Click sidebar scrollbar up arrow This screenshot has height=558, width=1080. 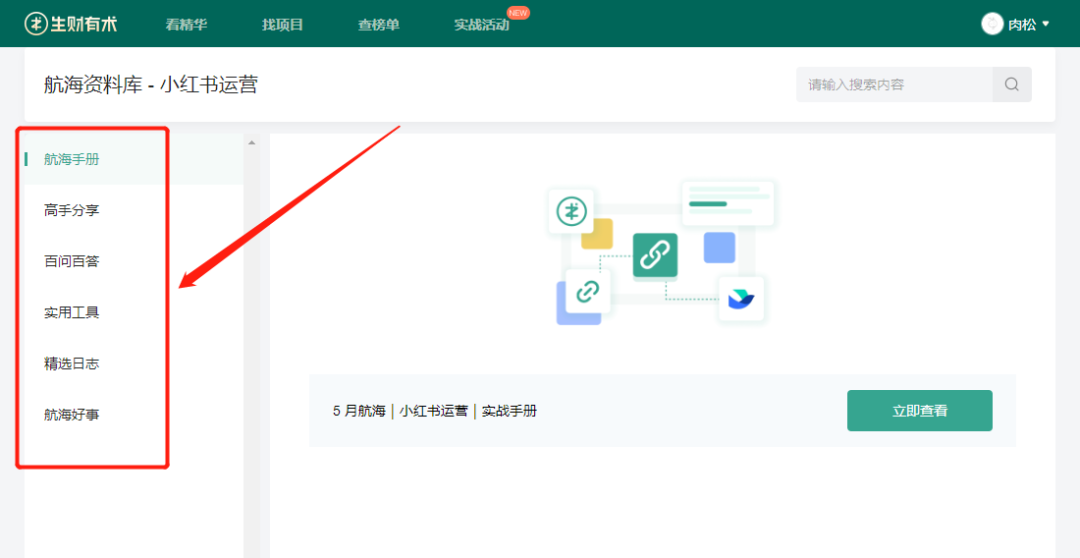tap(251, 143)
